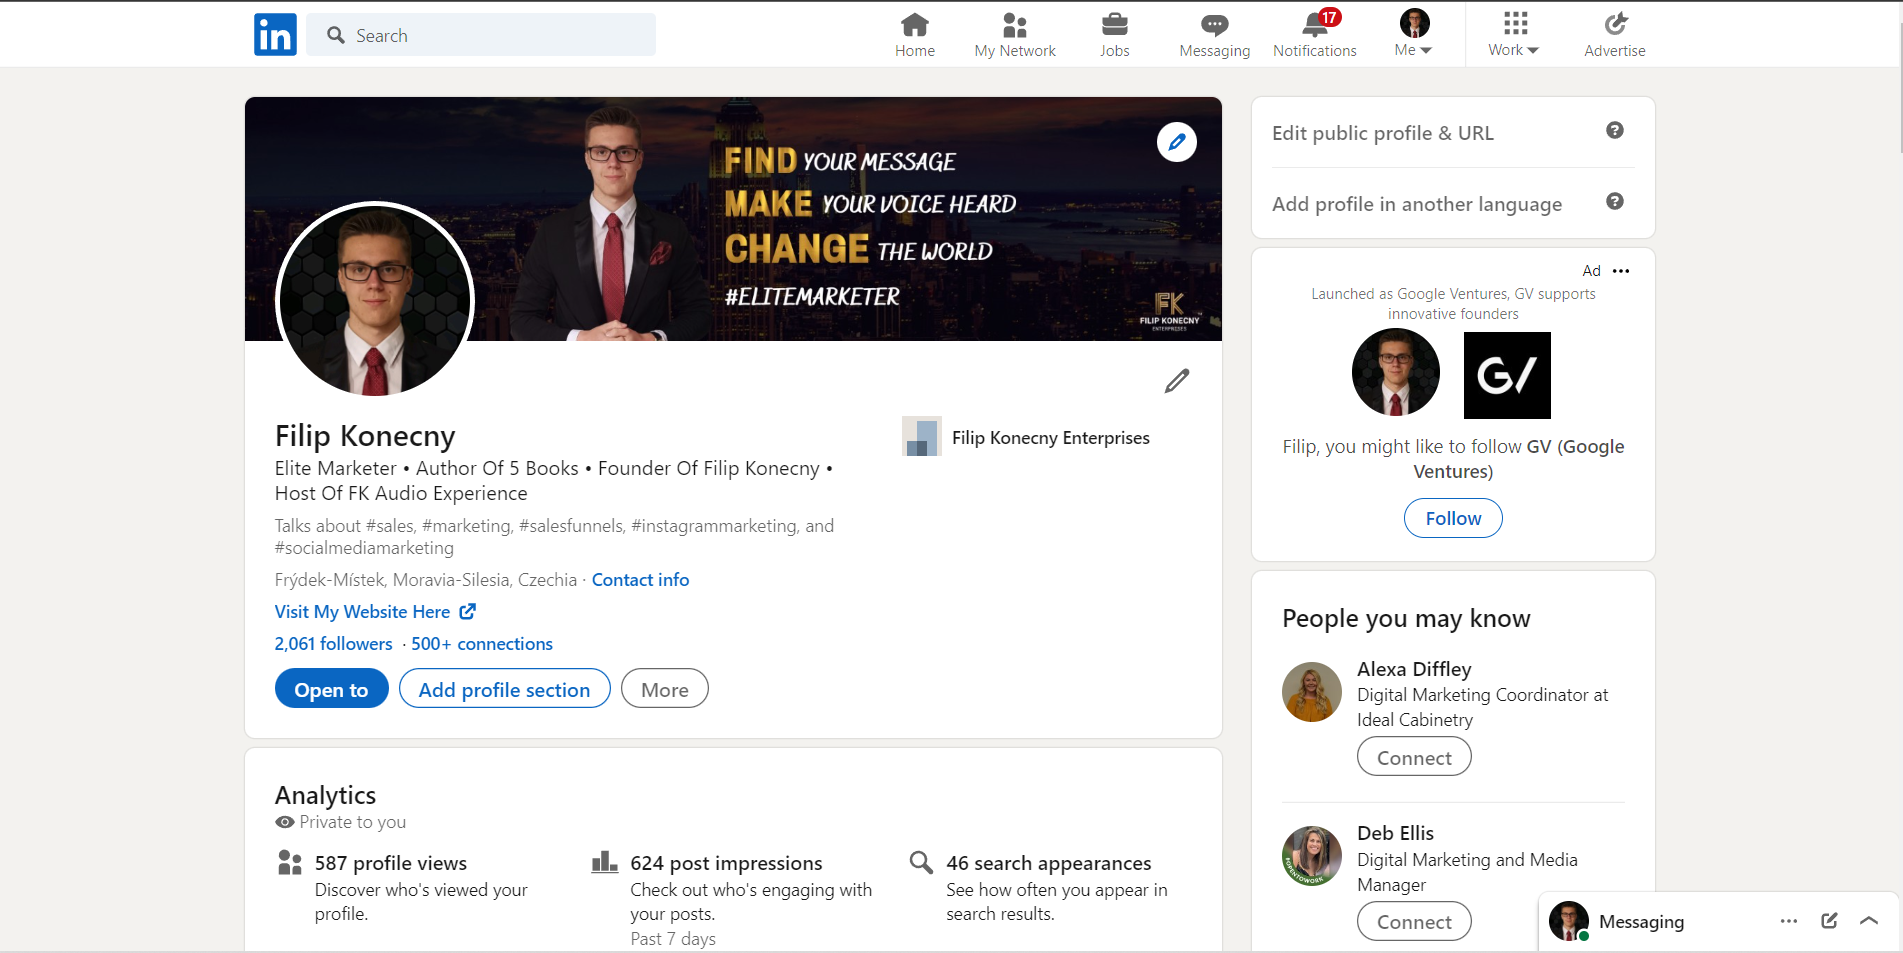This screenshot has height=953, width=1903.
Task: Click the LinkedIn logo
Action: click(x=274, y=34)
